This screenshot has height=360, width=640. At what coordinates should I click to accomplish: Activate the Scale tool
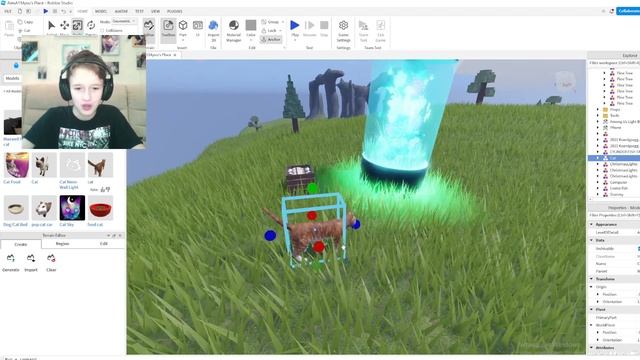pyautogui.click(x=78, y=25)
